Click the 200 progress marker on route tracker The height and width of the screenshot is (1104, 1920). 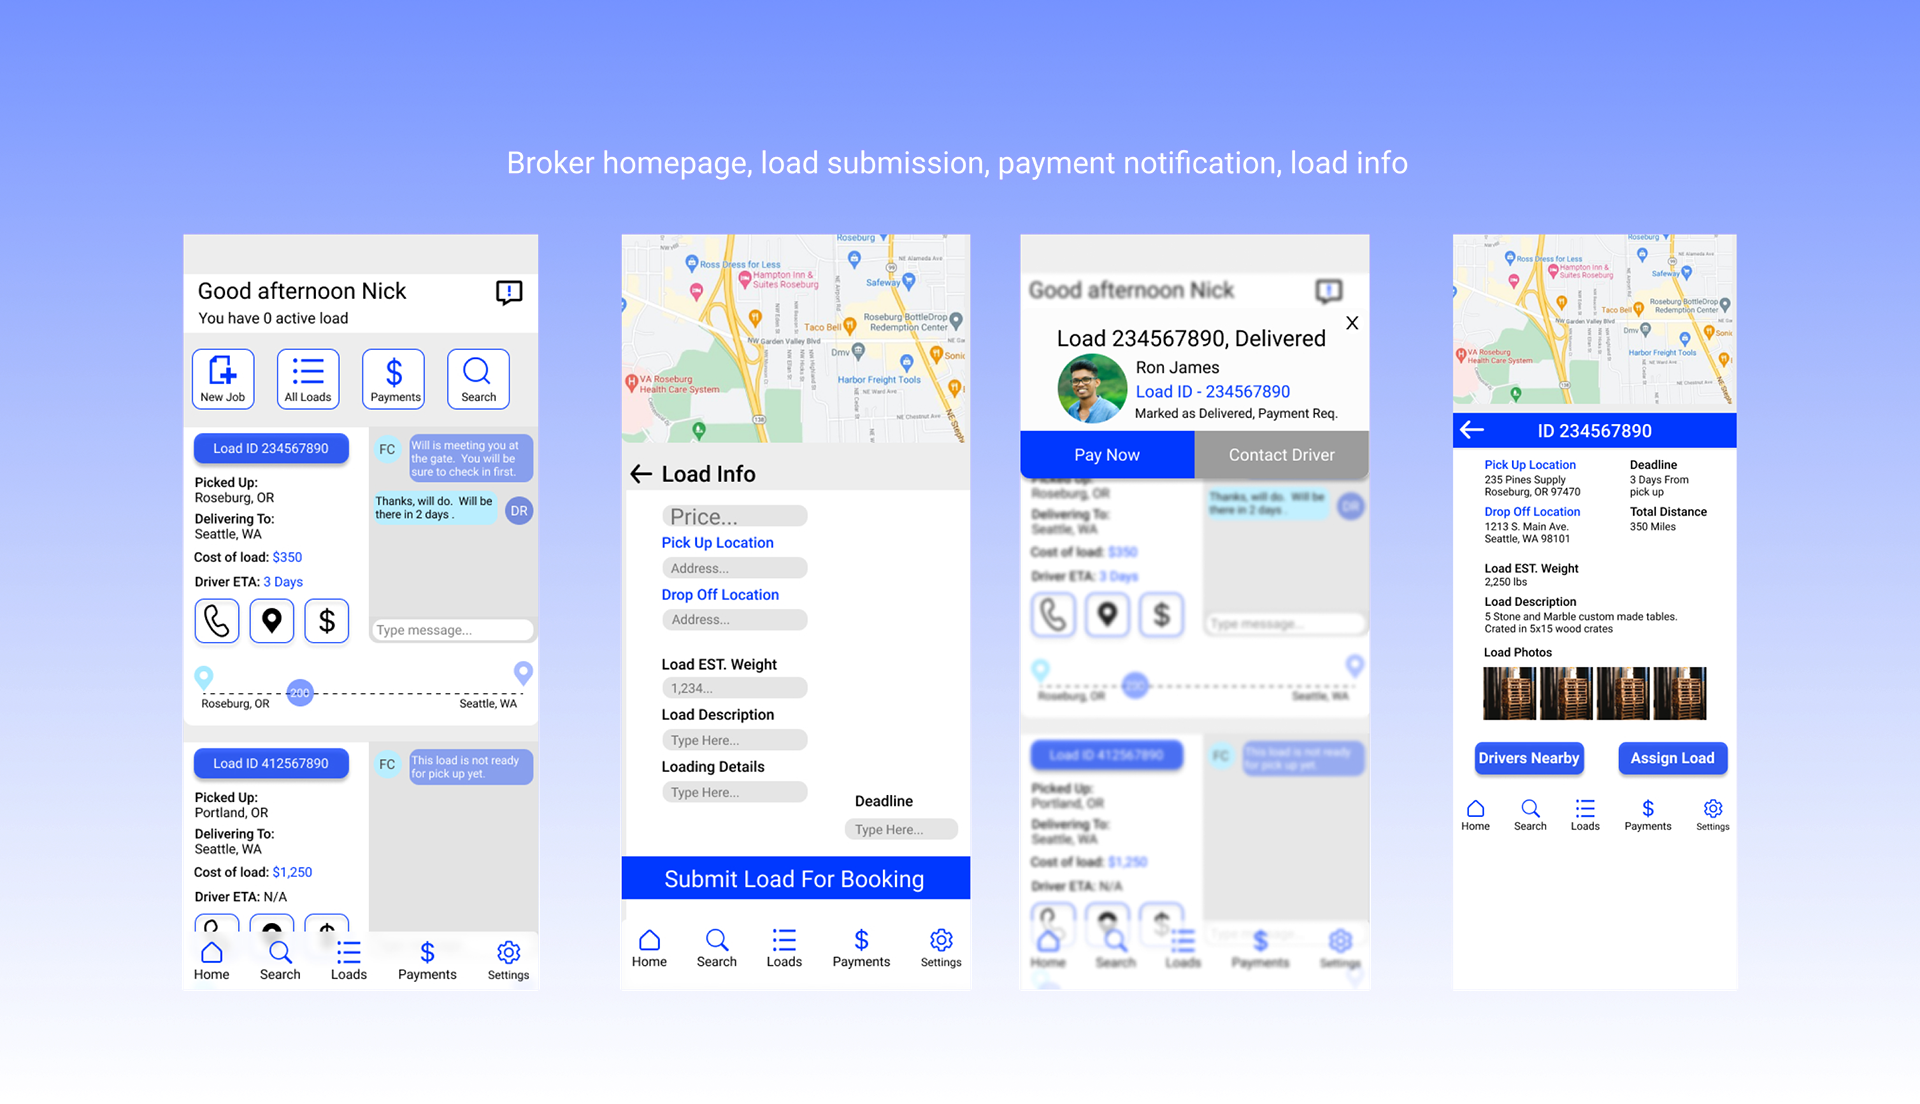point(300,692)
